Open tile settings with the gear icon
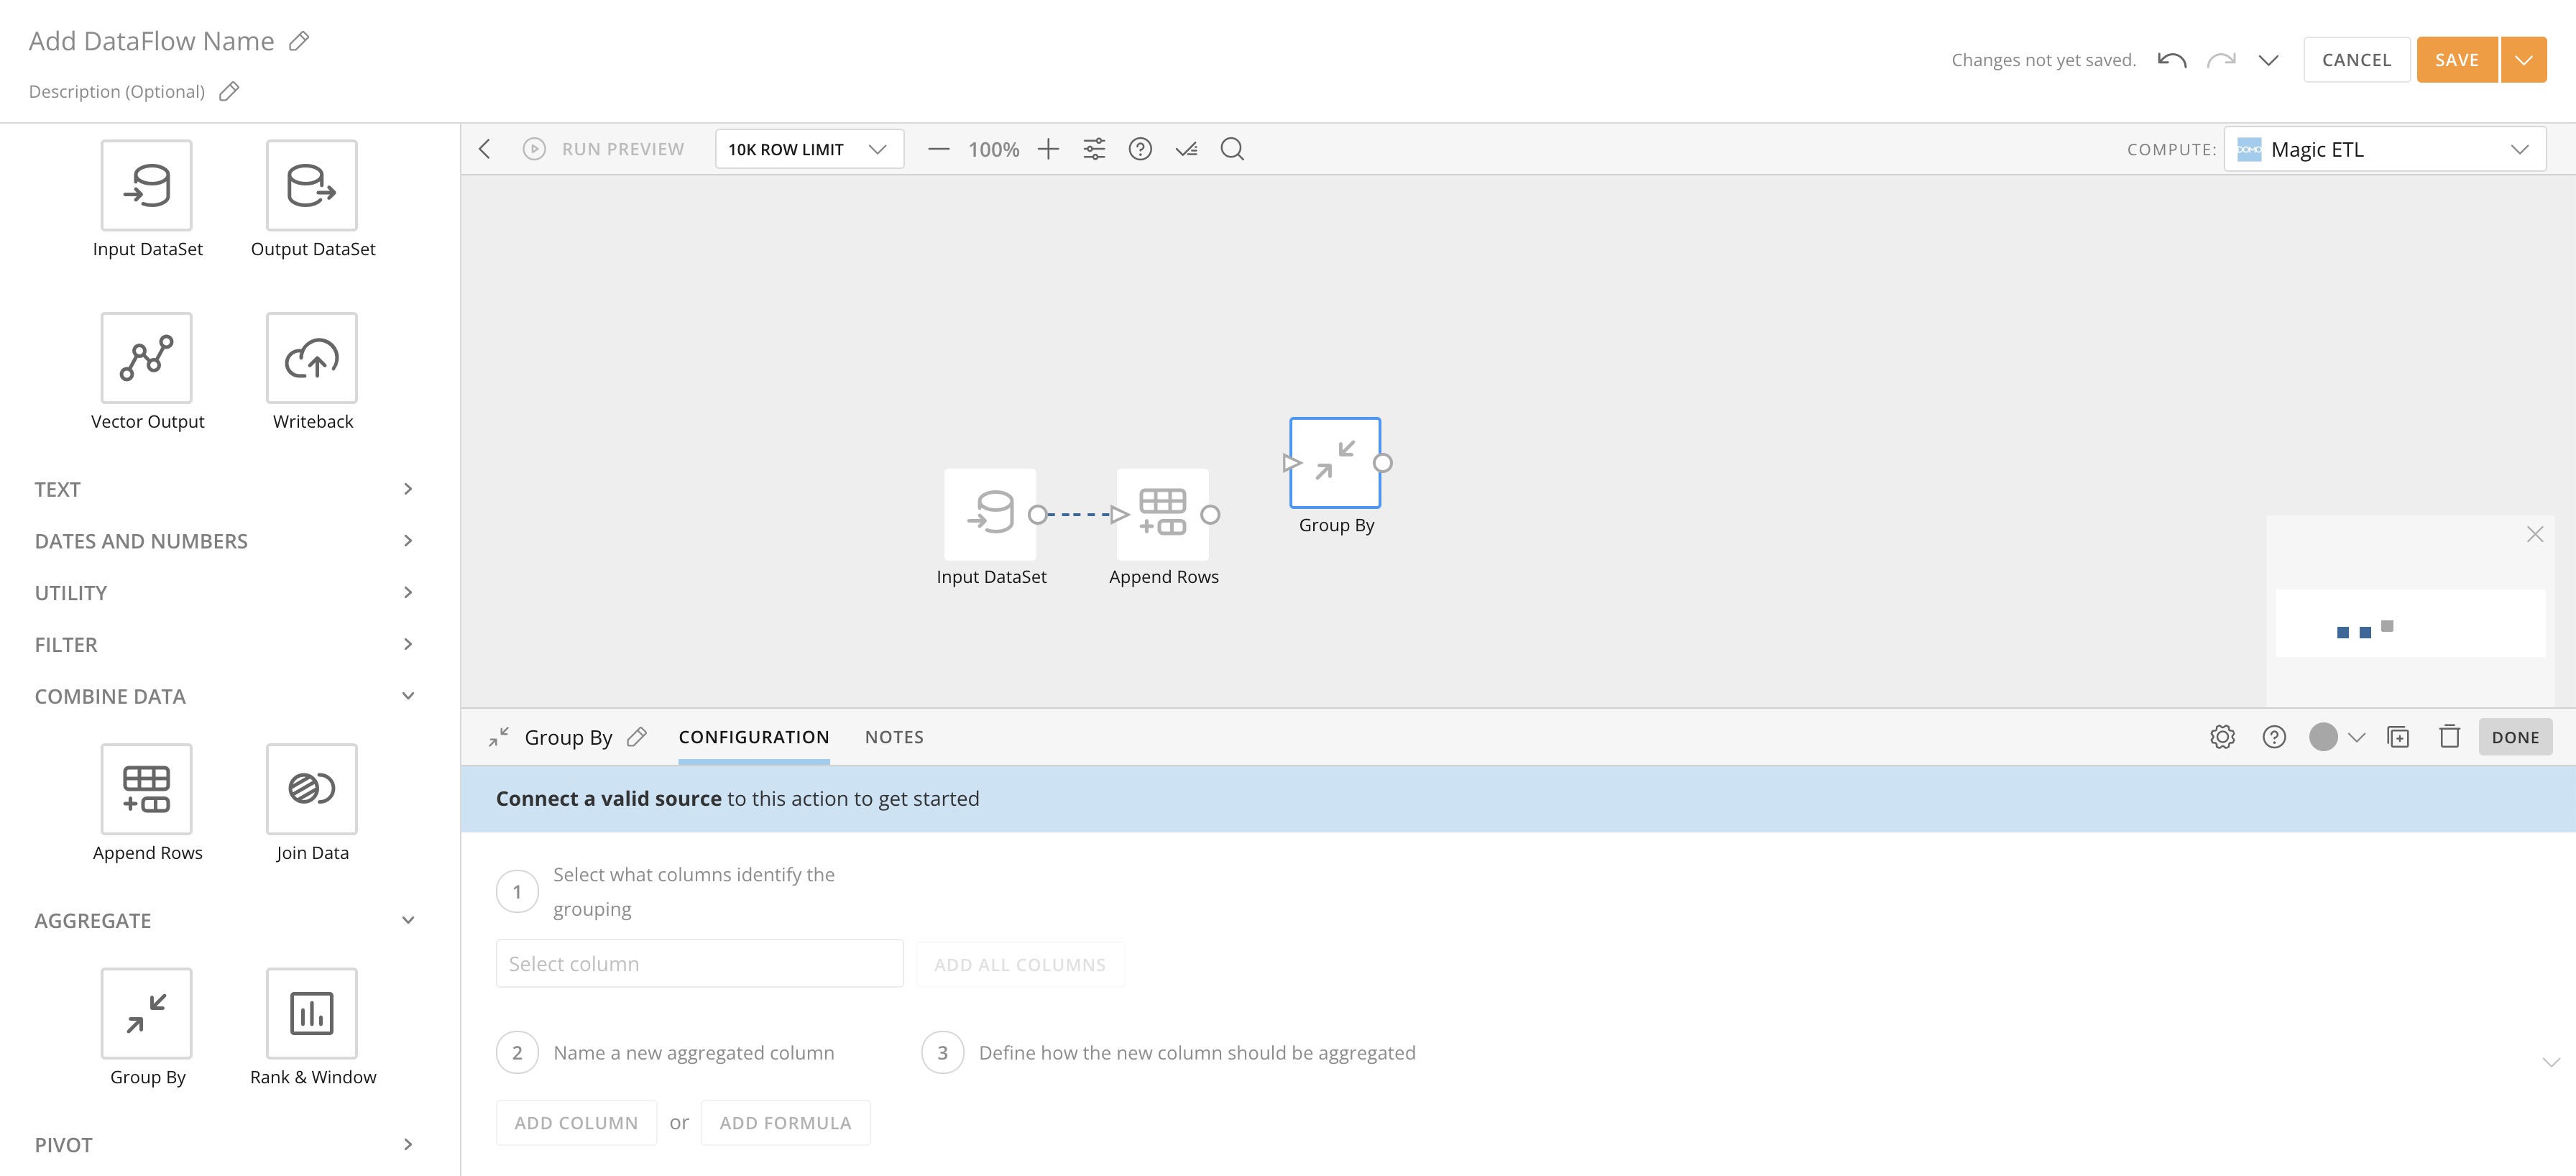The height and width of the screenshot is (1176, 2576). point(2222,736)
